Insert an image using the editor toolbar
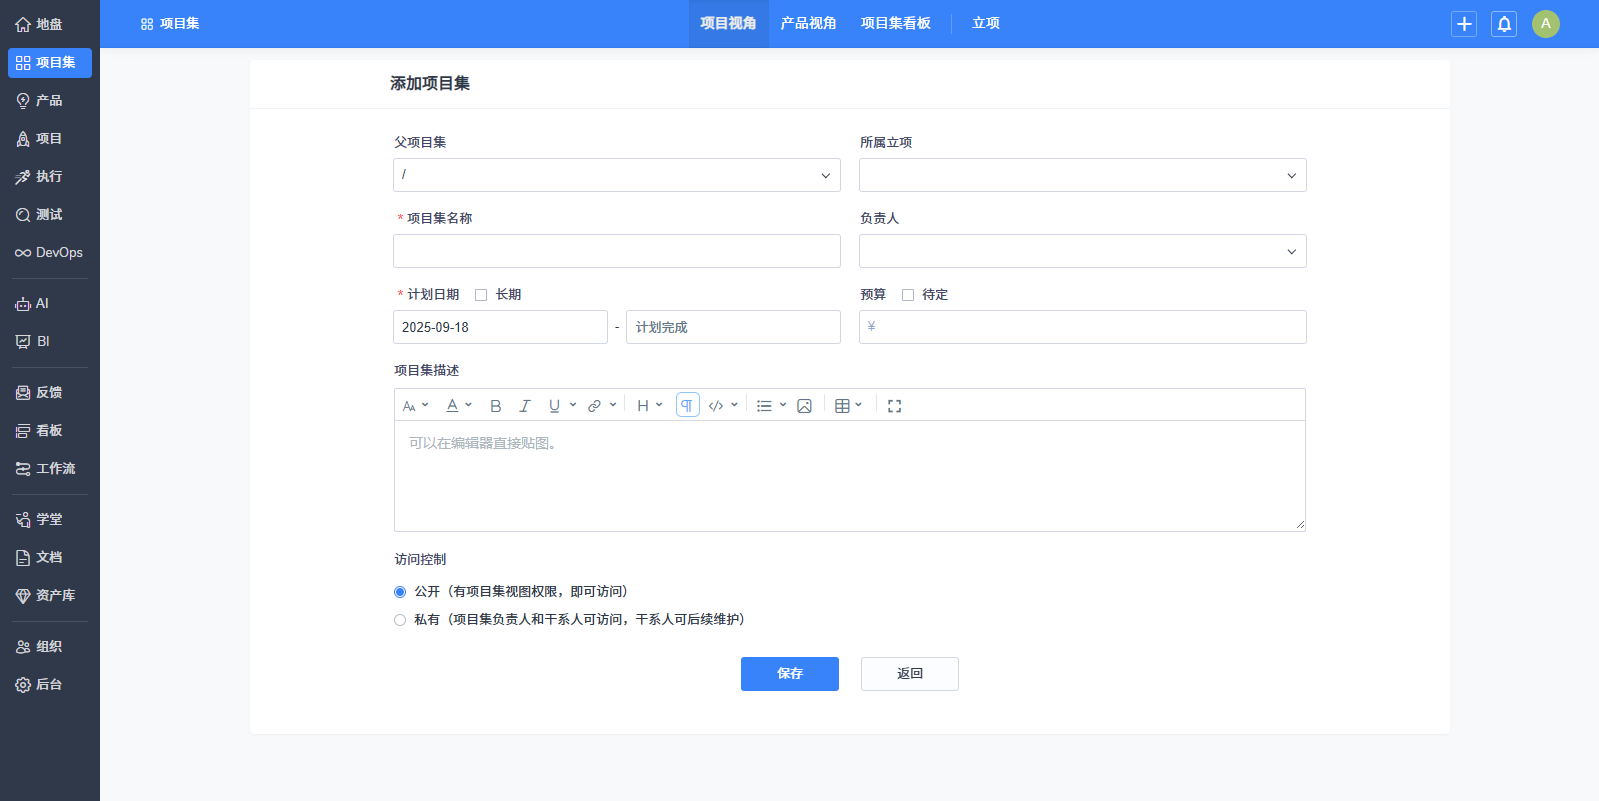Screen dimensions: 1599x801 (804, 406)
